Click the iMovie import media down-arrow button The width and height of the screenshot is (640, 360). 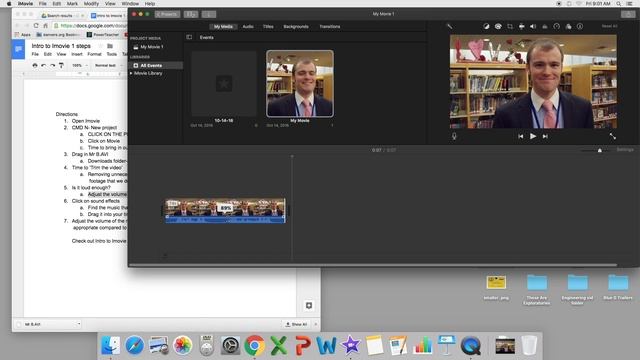coord(209,14)
